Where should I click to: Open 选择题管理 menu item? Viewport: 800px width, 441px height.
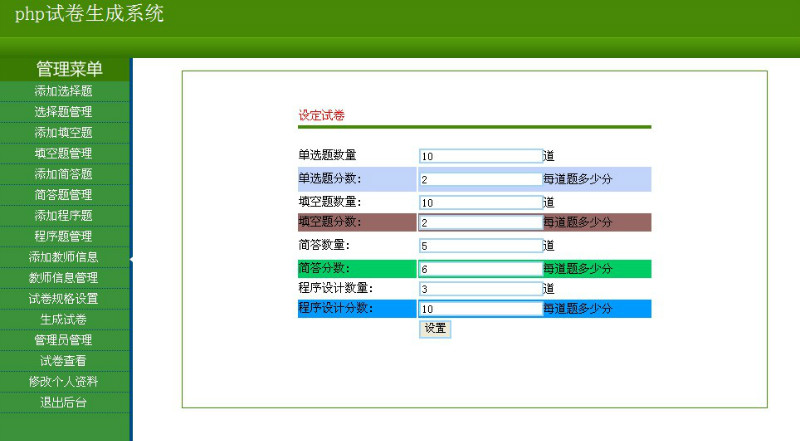pyautogui.click(x=63, y=112)
